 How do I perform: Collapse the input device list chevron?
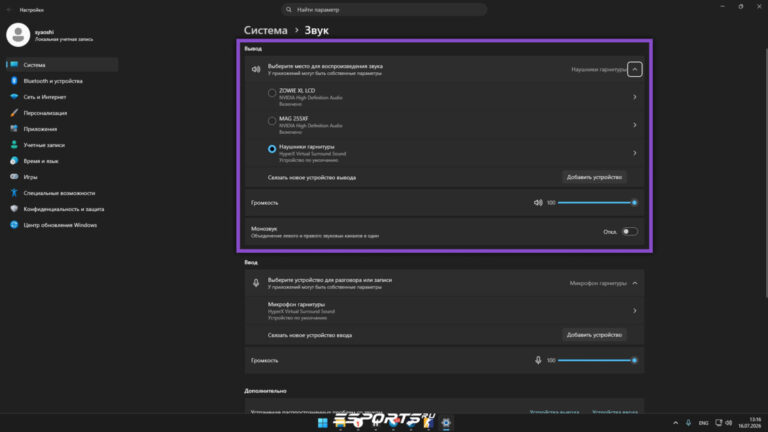click(x=635, y=283)
